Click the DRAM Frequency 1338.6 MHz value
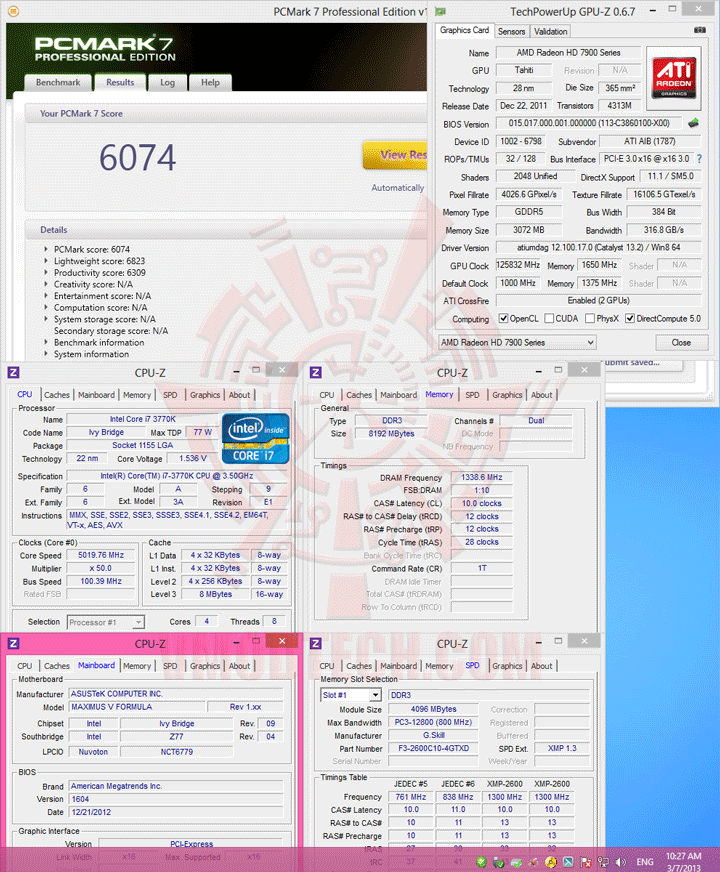 [481, 477]
